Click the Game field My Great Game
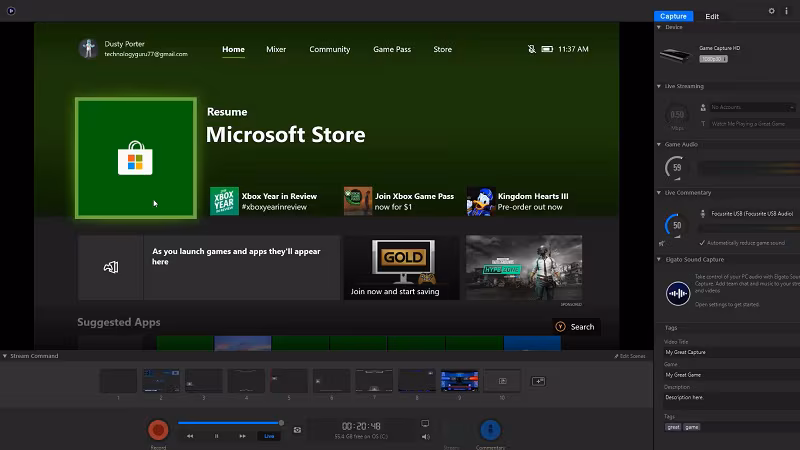The width and height of the screenshot is (800, 450). coord(732,375)
